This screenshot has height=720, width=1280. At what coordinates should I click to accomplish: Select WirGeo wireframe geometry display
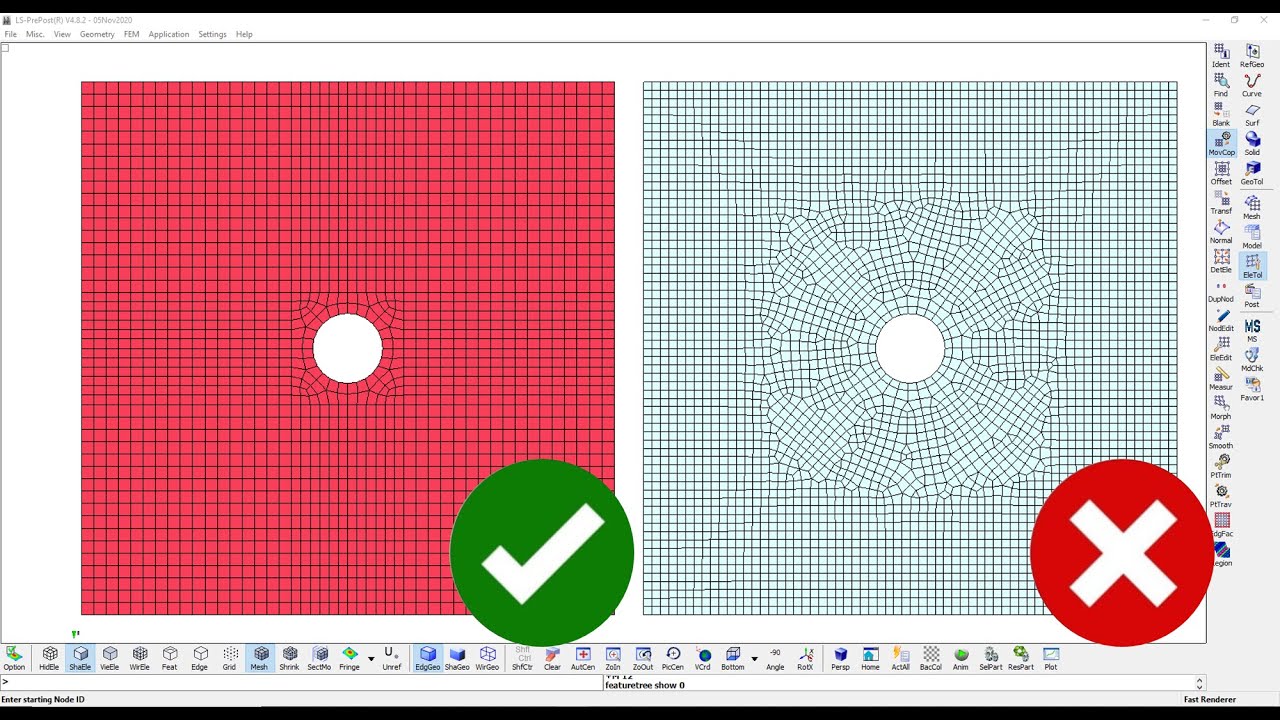(487, 658)
